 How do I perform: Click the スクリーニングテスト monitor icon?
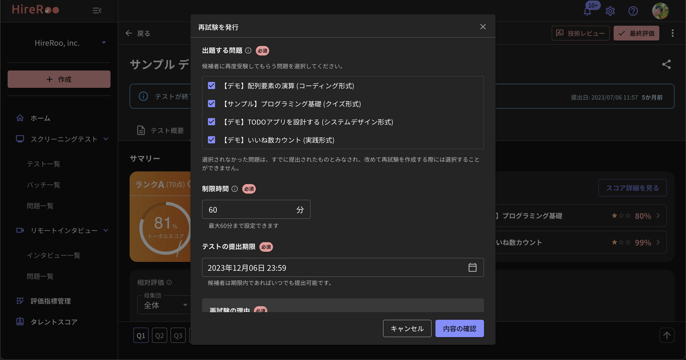click(x=20, y=139)
